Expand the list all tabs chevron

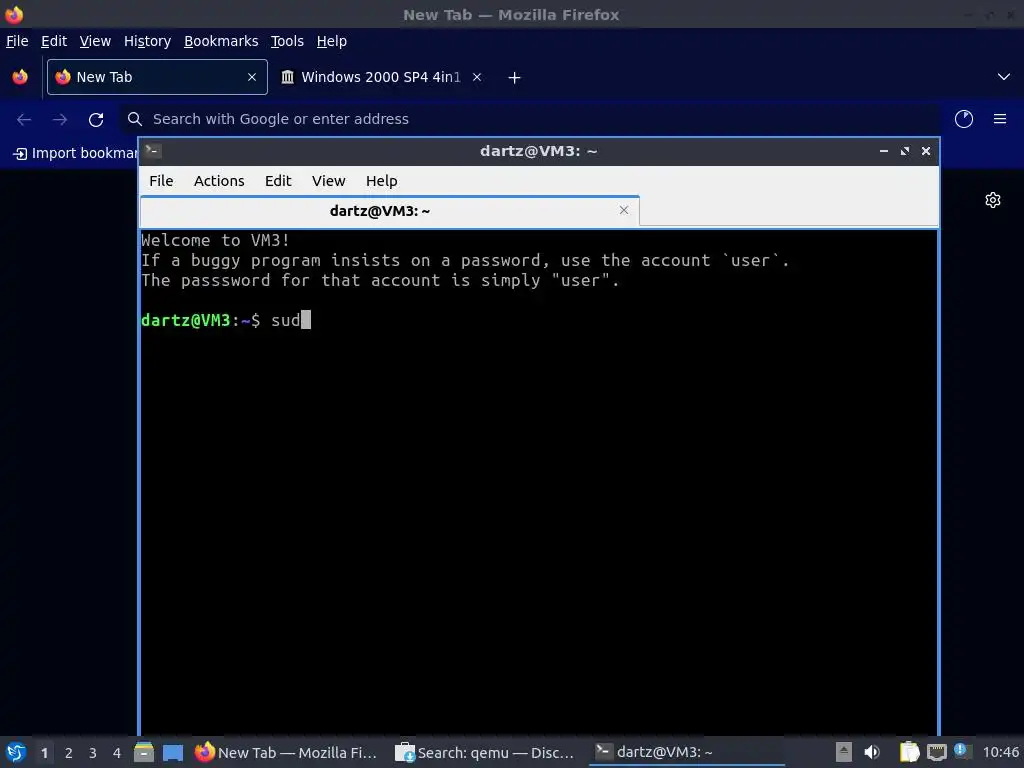[1004, 77]
